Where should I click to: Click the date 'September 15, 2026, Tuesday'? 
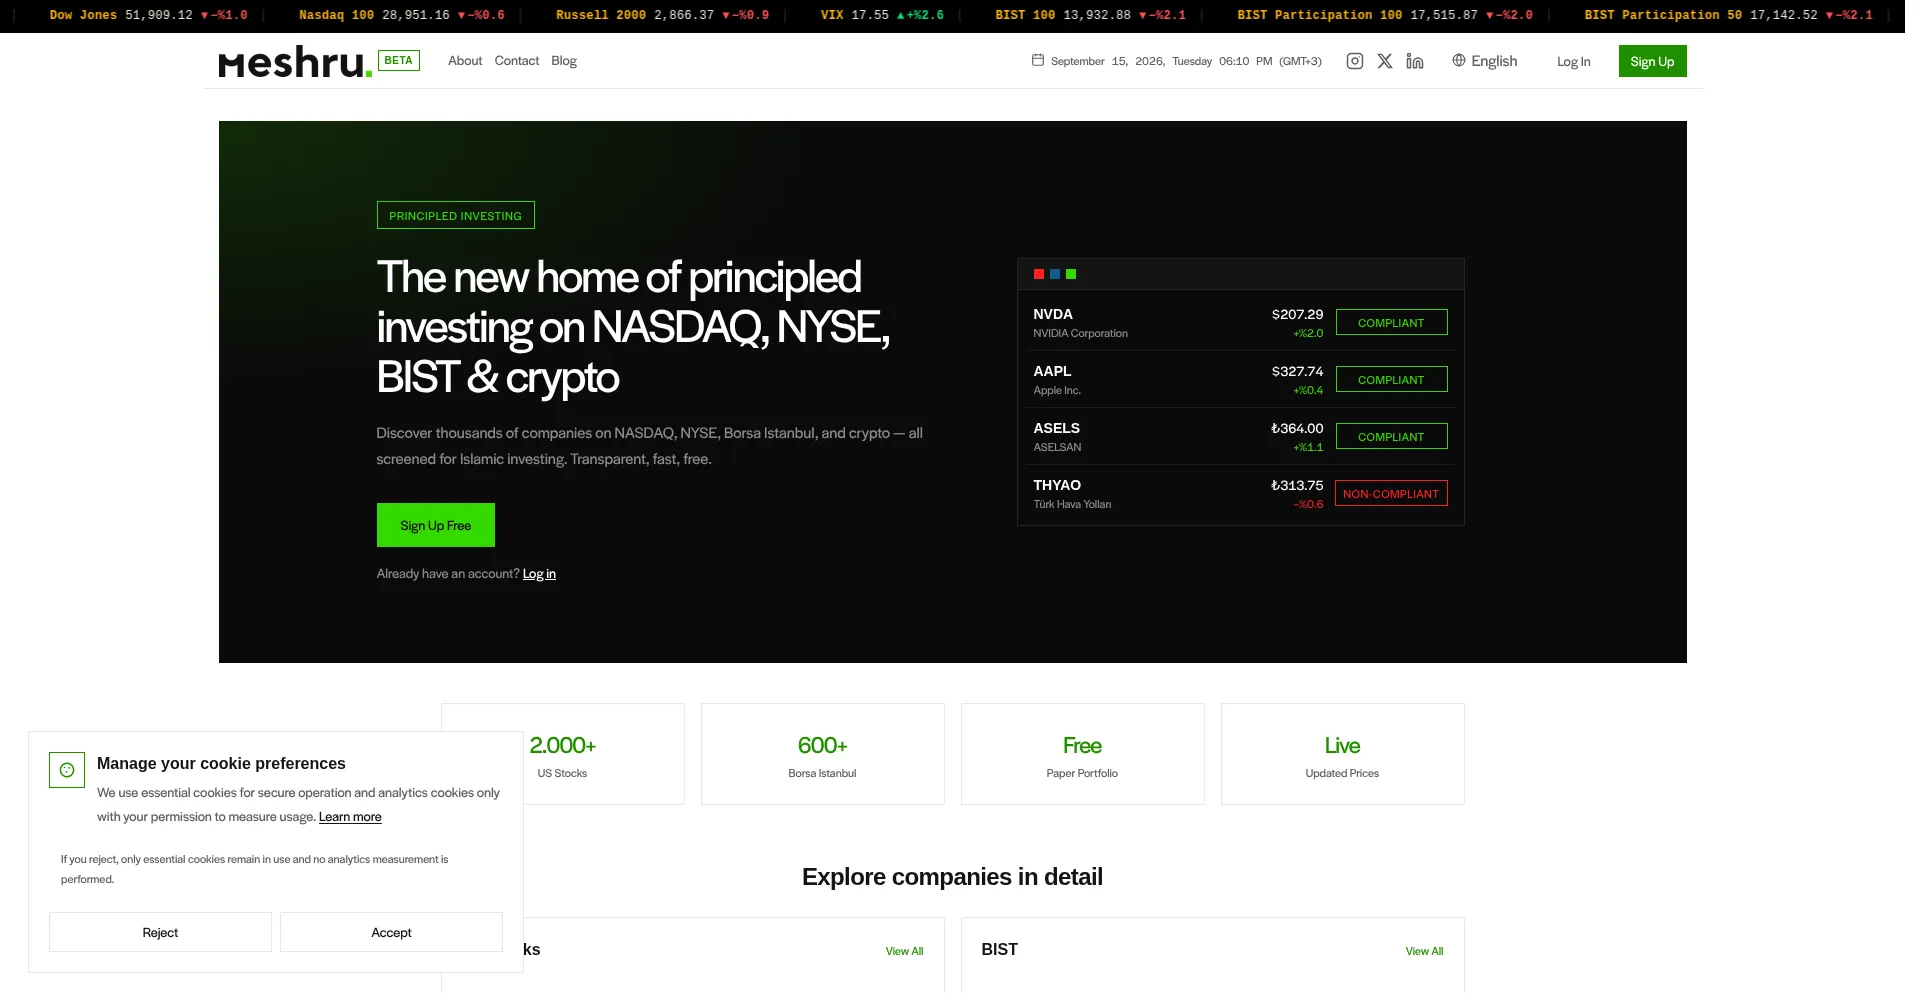[1131, 61]
